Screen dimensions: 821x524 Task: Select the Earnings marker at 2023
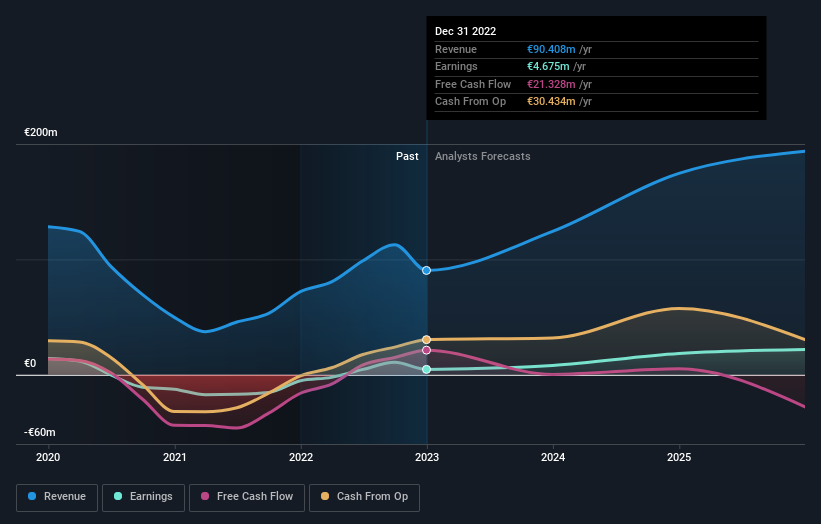(x=427, y=370)
